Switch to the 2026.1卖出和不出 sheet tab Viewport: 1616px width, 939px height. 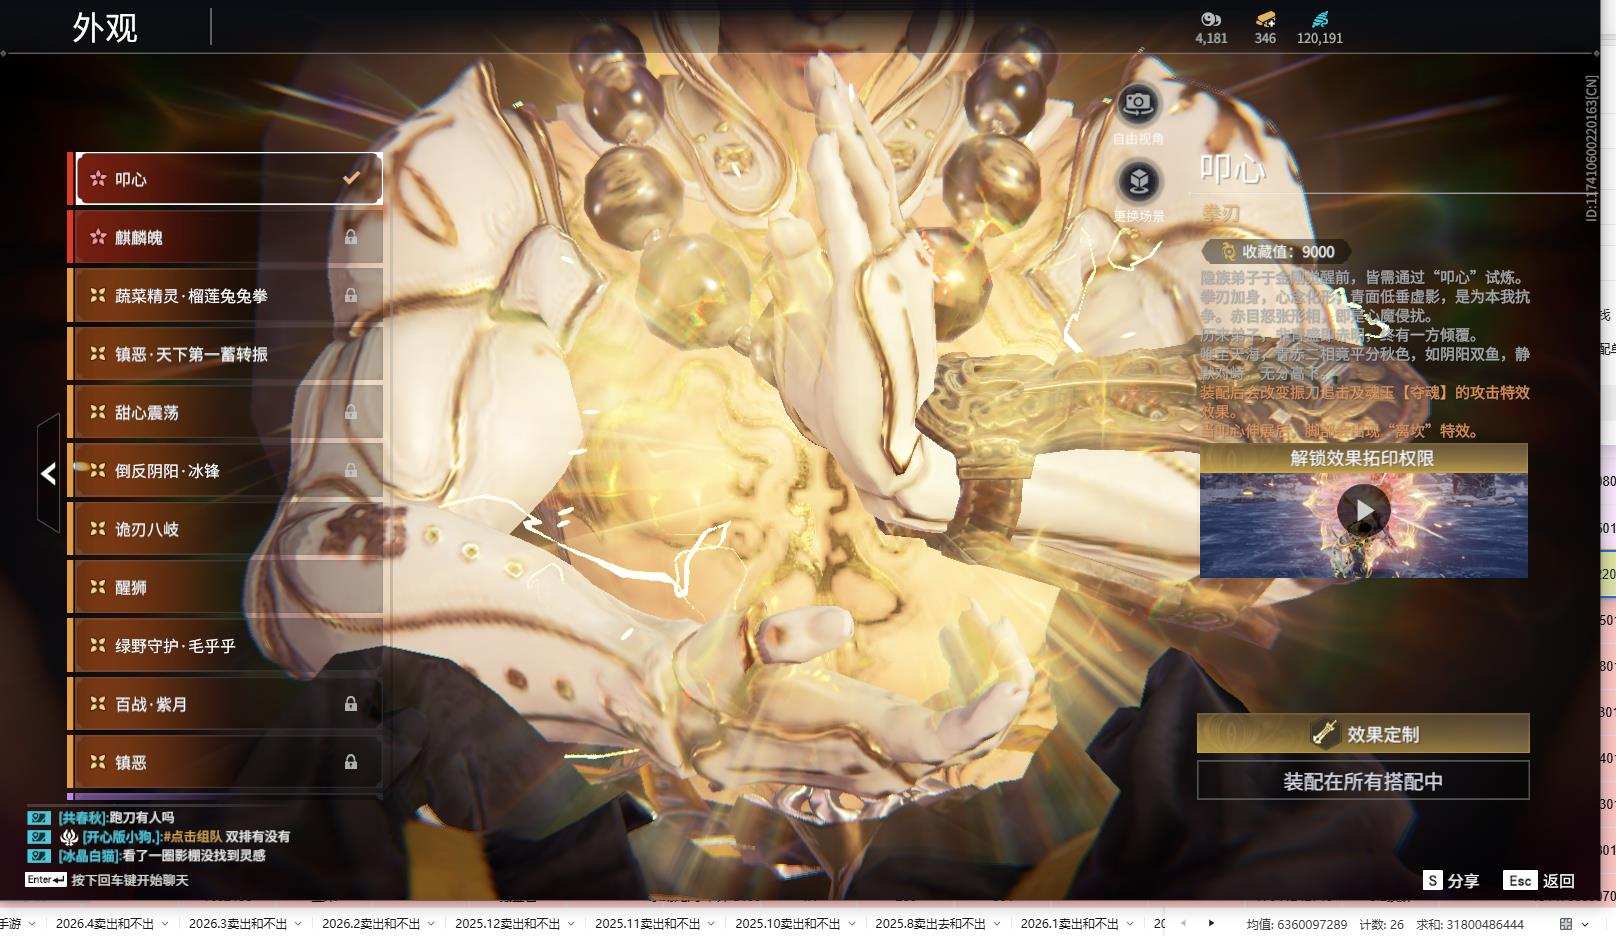coord(1070,924)
